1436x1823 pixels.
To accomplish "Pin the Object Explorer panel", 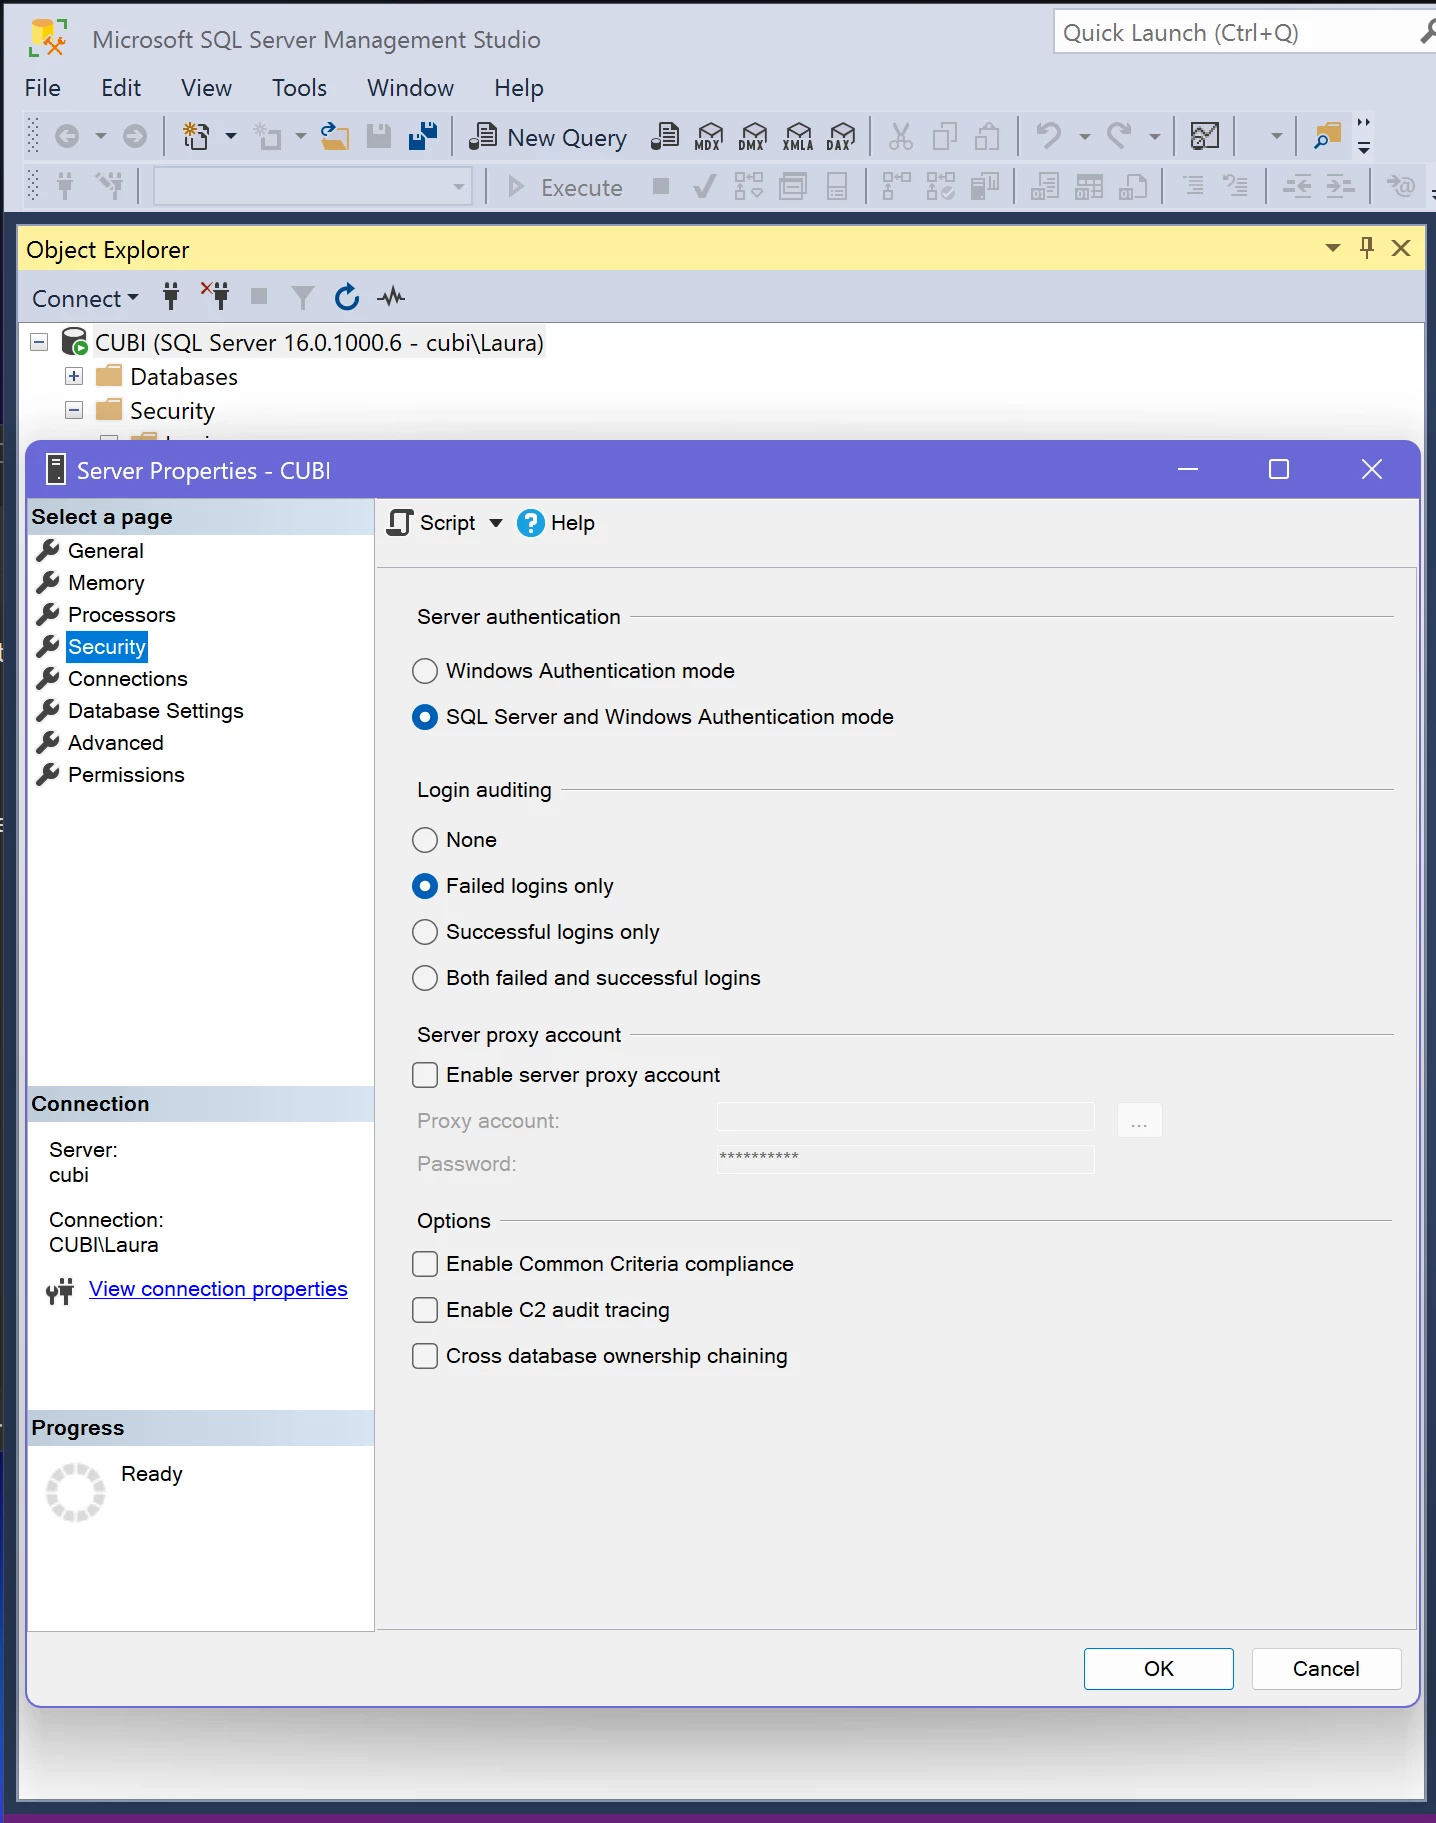I will (1367, 247).
